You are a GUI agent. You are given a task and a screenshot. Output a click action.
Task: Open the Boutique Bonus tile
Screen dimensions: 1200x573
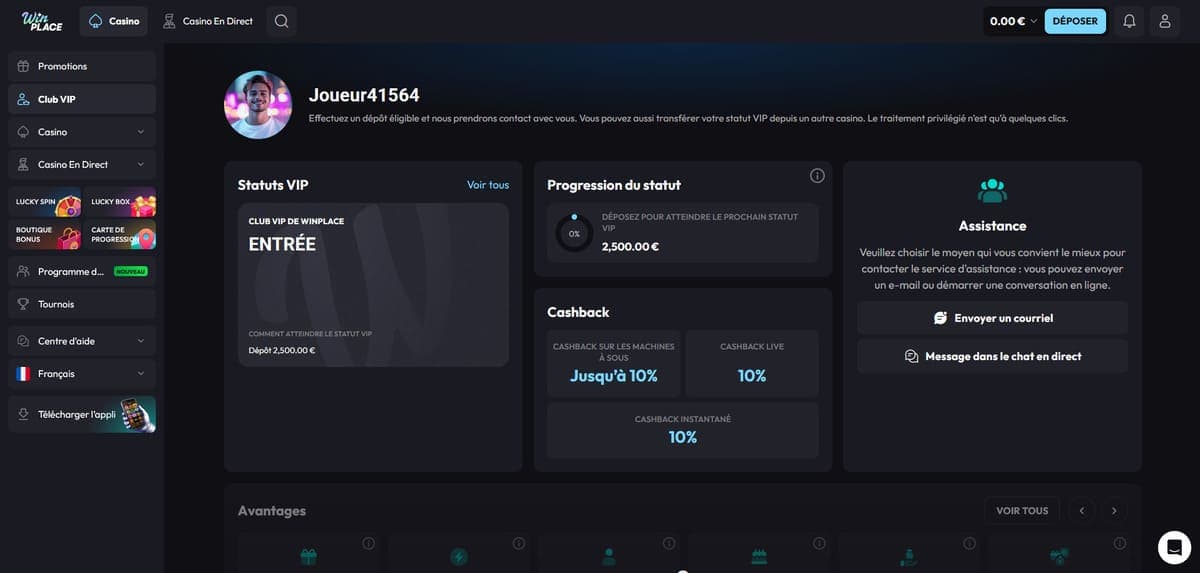pos(44,236)
